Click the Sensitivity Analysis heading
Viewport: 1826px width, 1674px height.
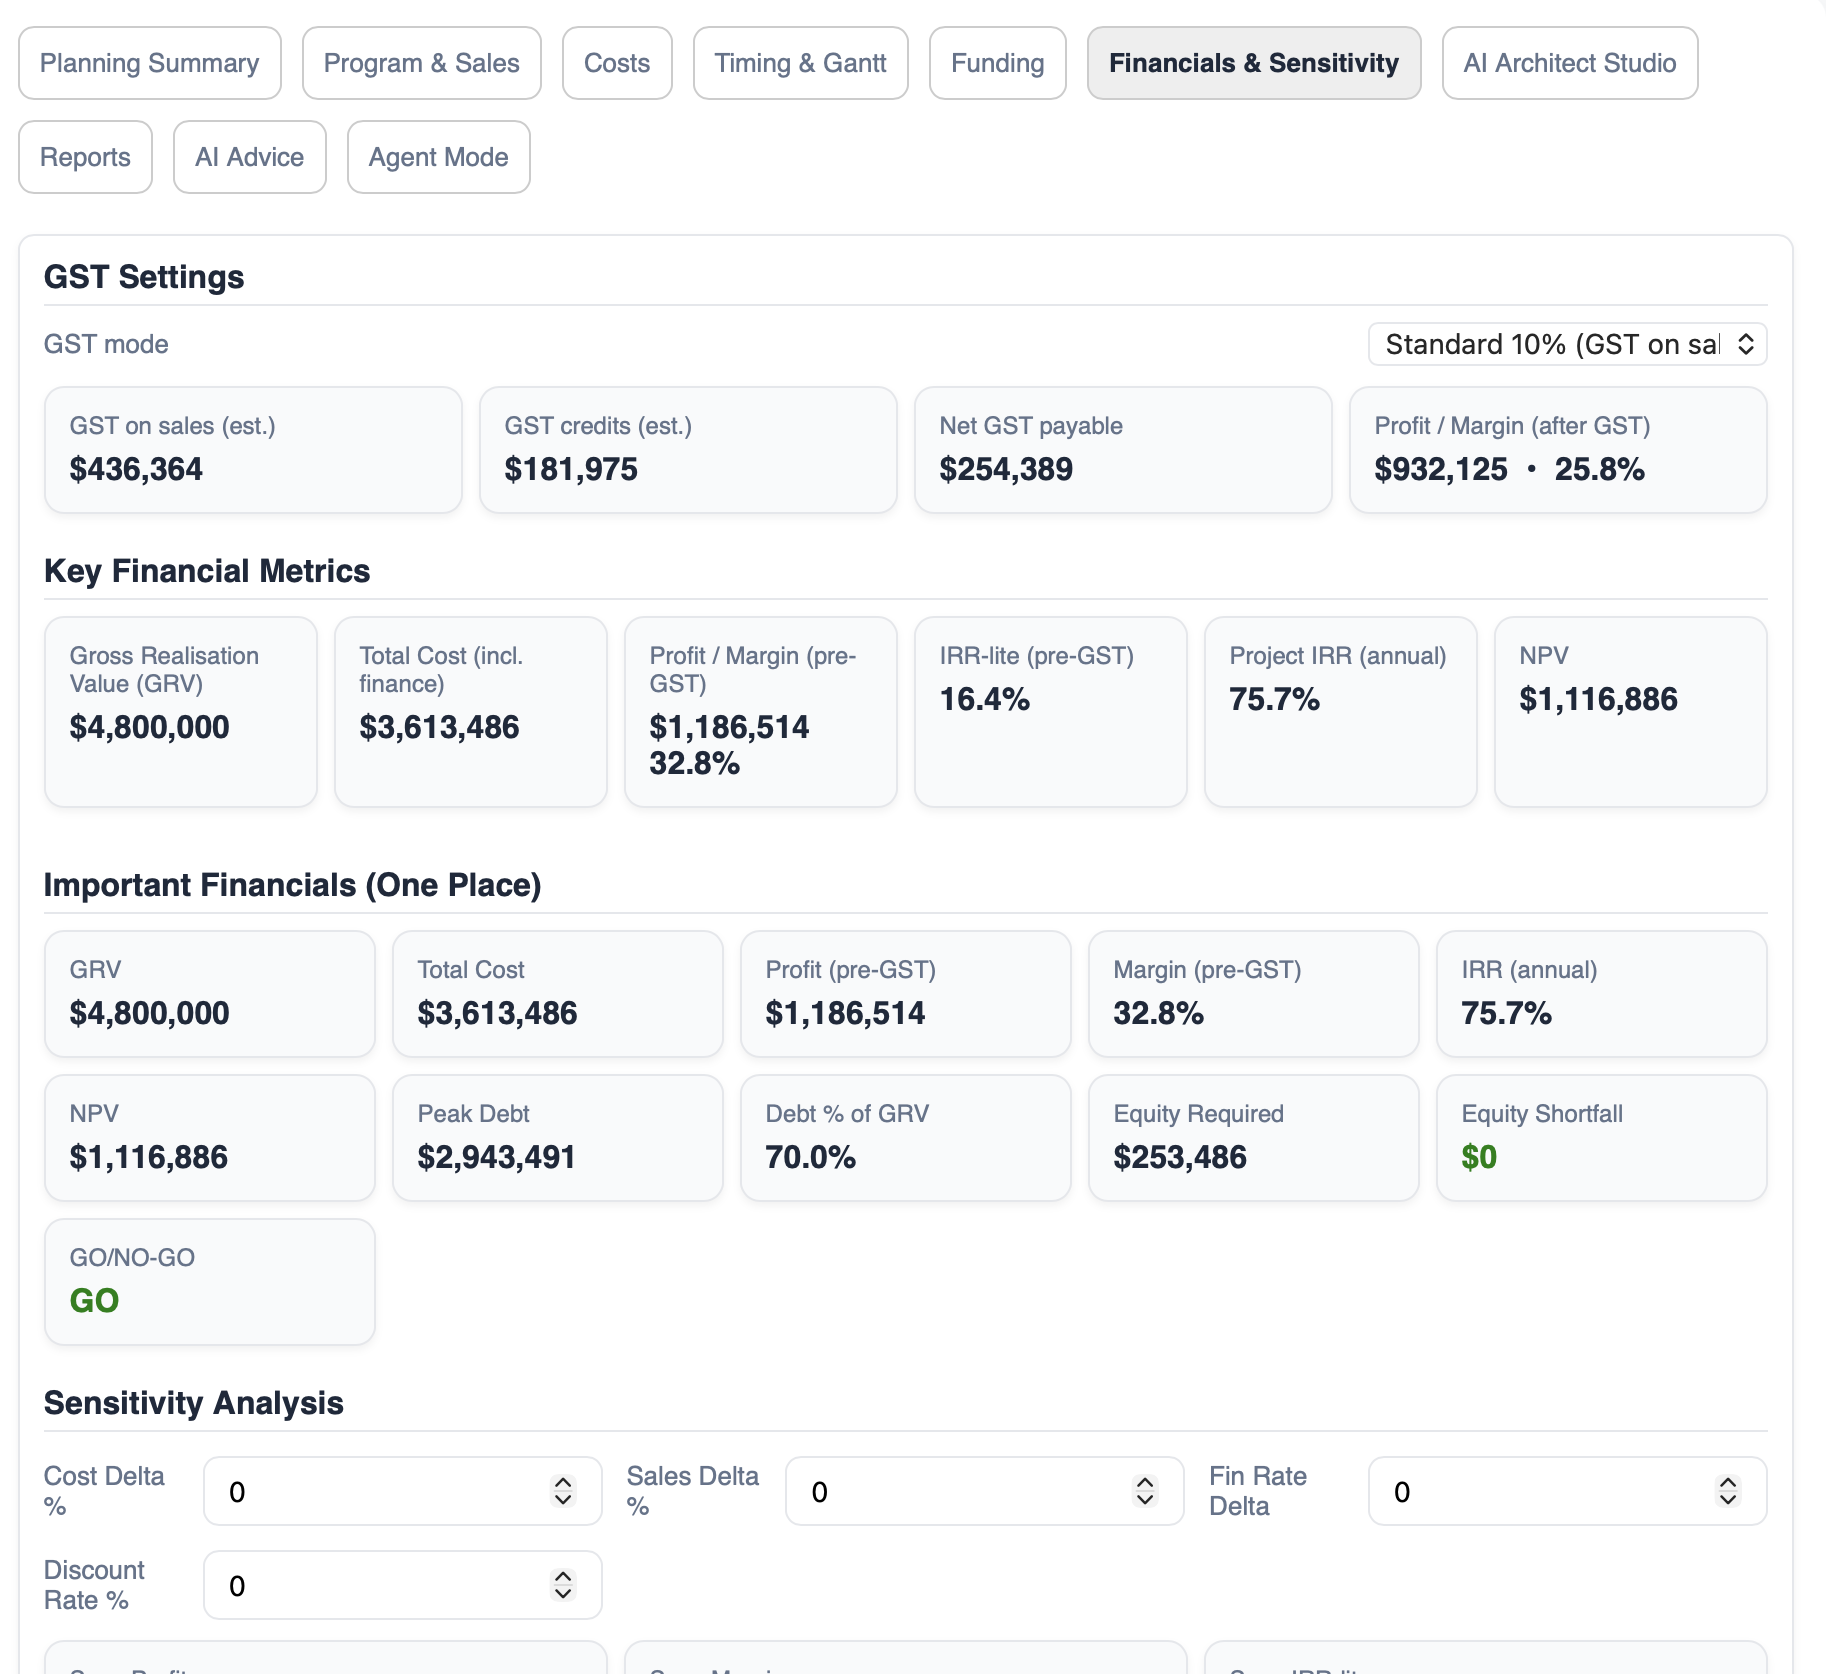click(x=194, y=1403)
